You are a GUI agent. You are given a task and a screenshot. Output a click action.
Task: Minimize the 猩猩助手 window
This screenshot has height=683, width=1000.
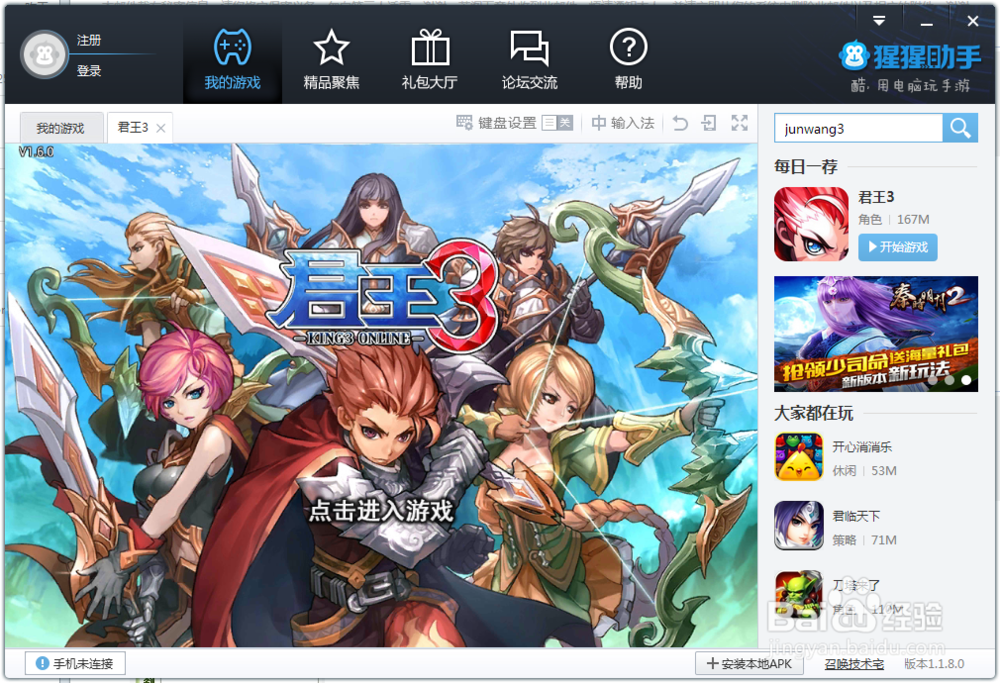[x=927, y=23]
